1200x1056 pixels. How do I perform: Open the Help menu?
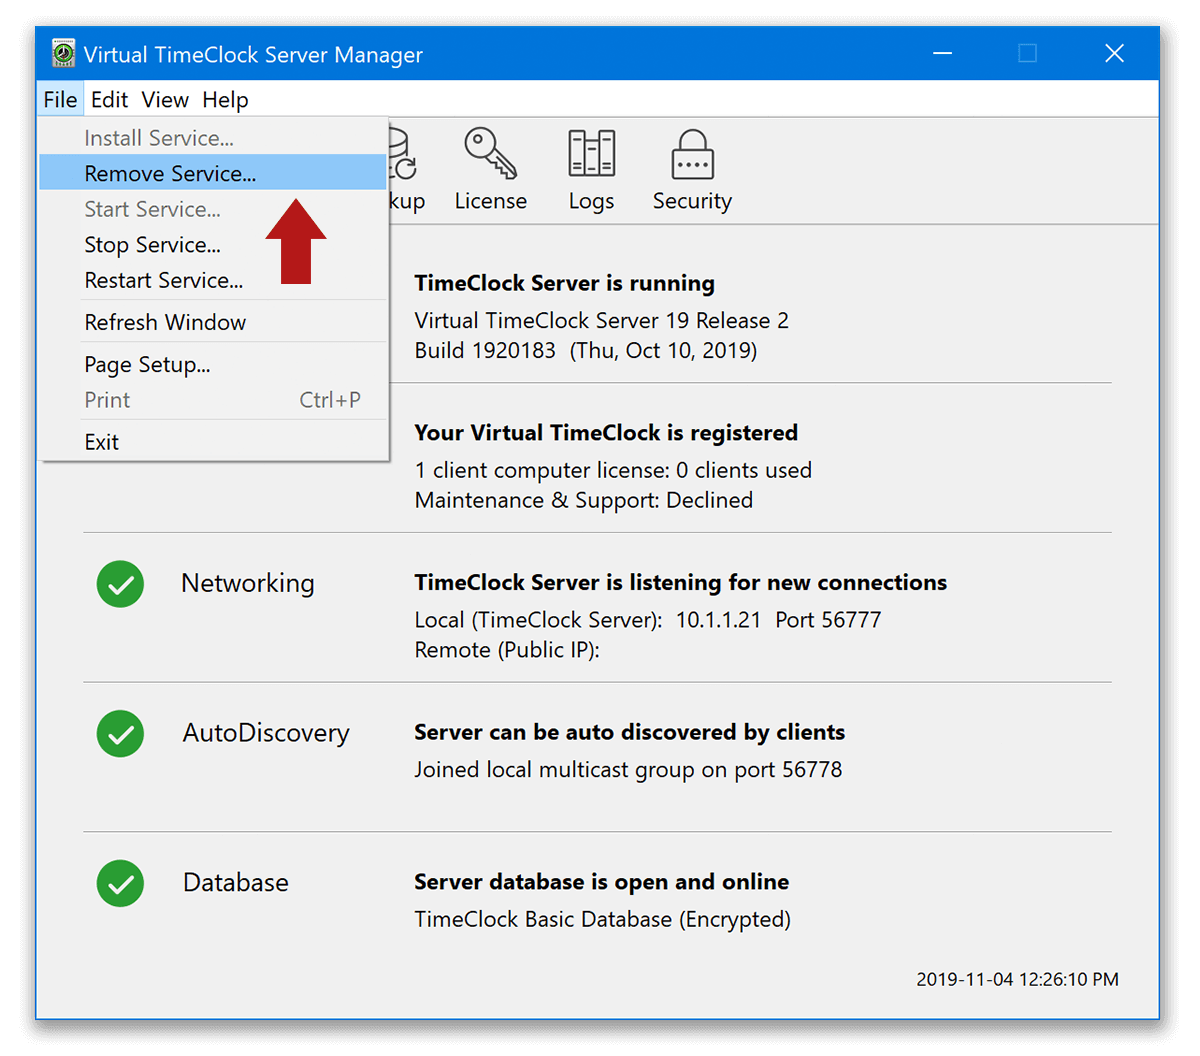click(224, 99)
